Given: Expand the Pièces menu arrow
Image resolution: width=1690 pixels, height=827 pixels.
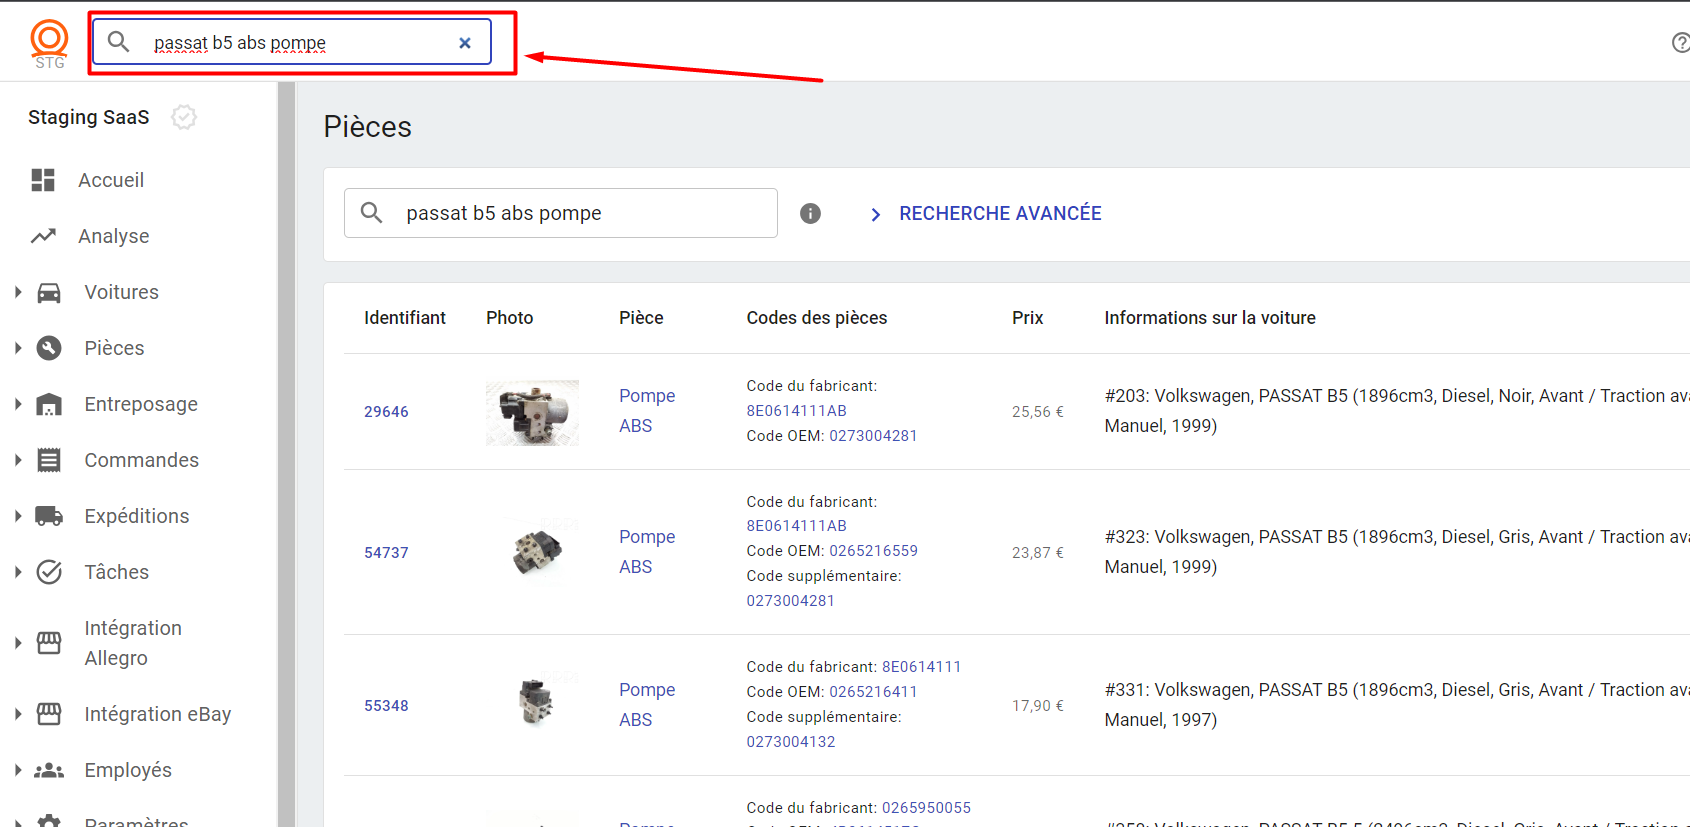Looking at the screenshot, I should click(18, 348).
